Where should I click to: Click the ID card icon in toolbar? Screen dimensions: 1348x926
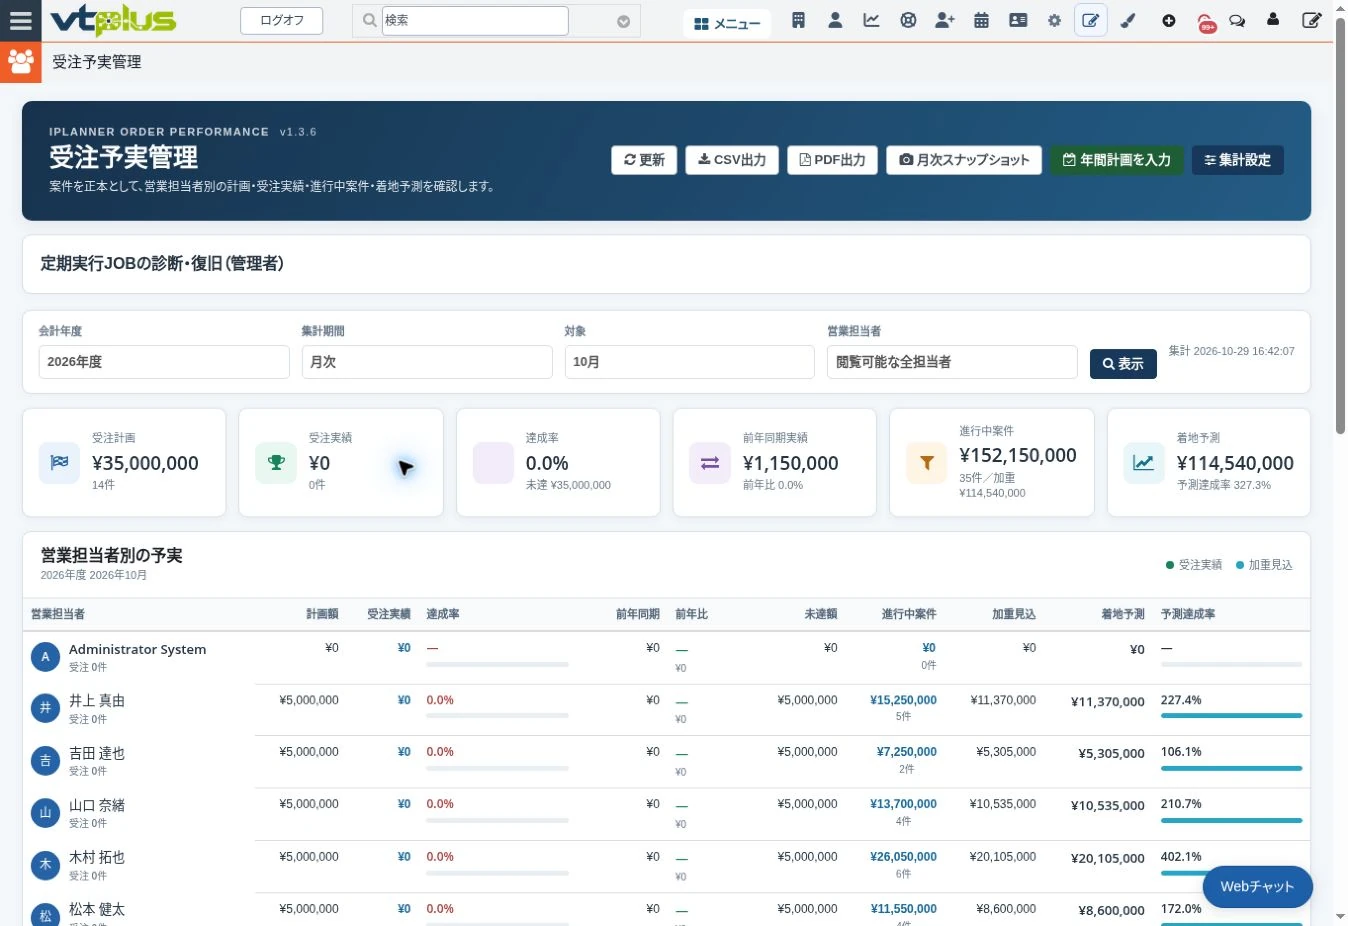(1018, 20)
